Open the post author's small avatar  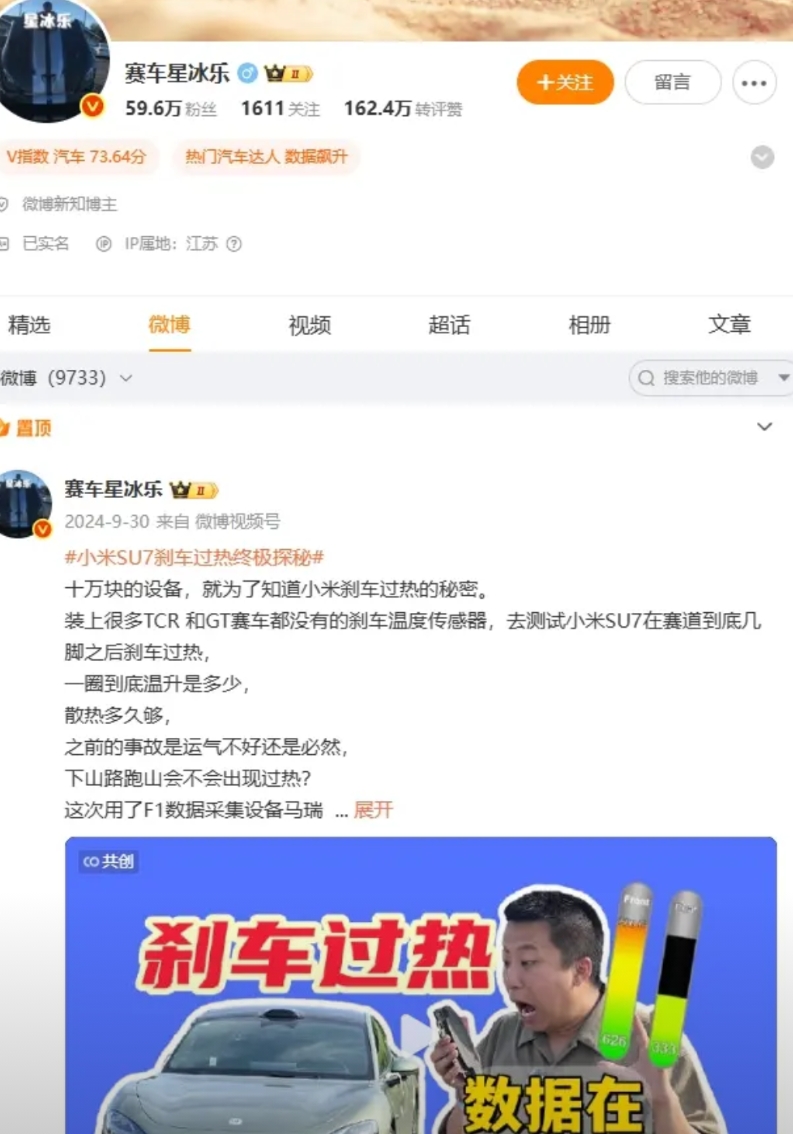[25, 504]
